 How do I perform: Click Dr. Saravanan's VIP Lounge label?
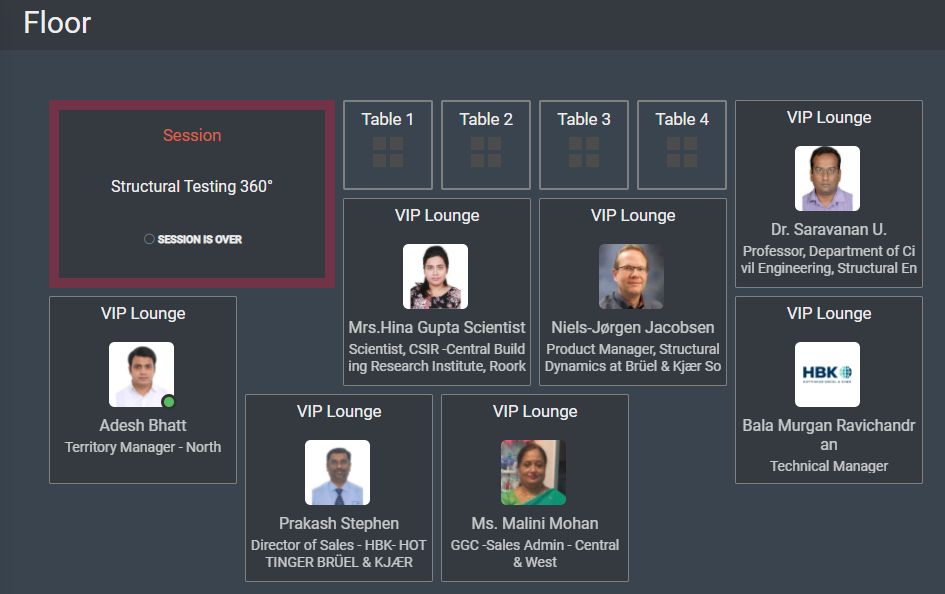[829, 117]
